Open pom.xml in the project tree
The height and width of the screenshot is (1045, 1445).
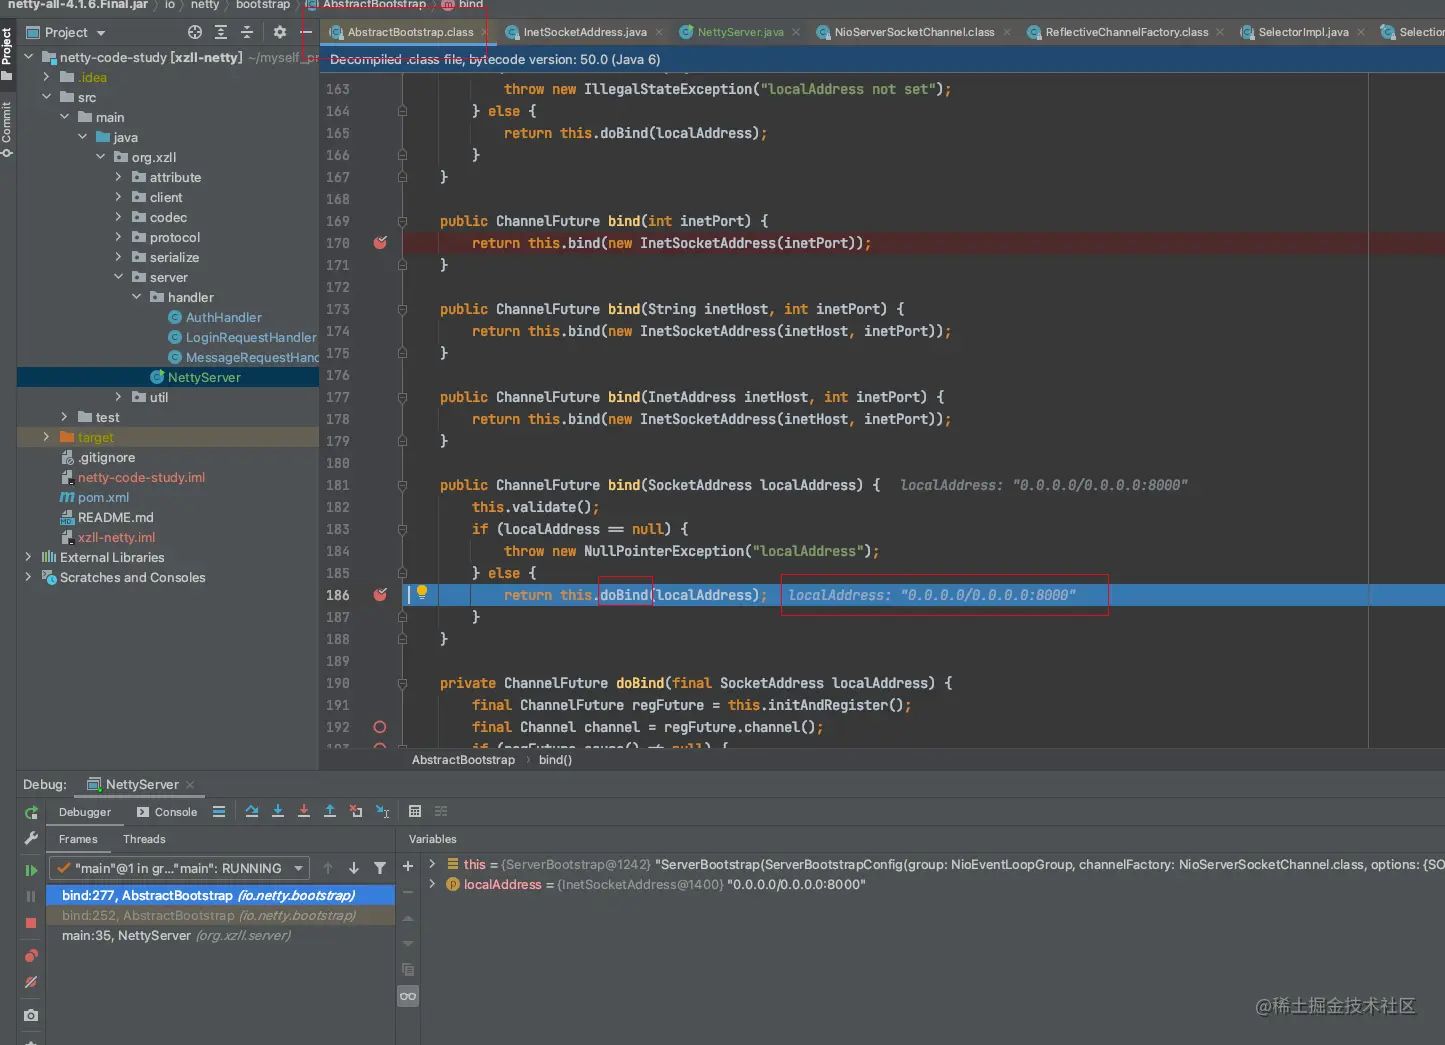point(103,497)
